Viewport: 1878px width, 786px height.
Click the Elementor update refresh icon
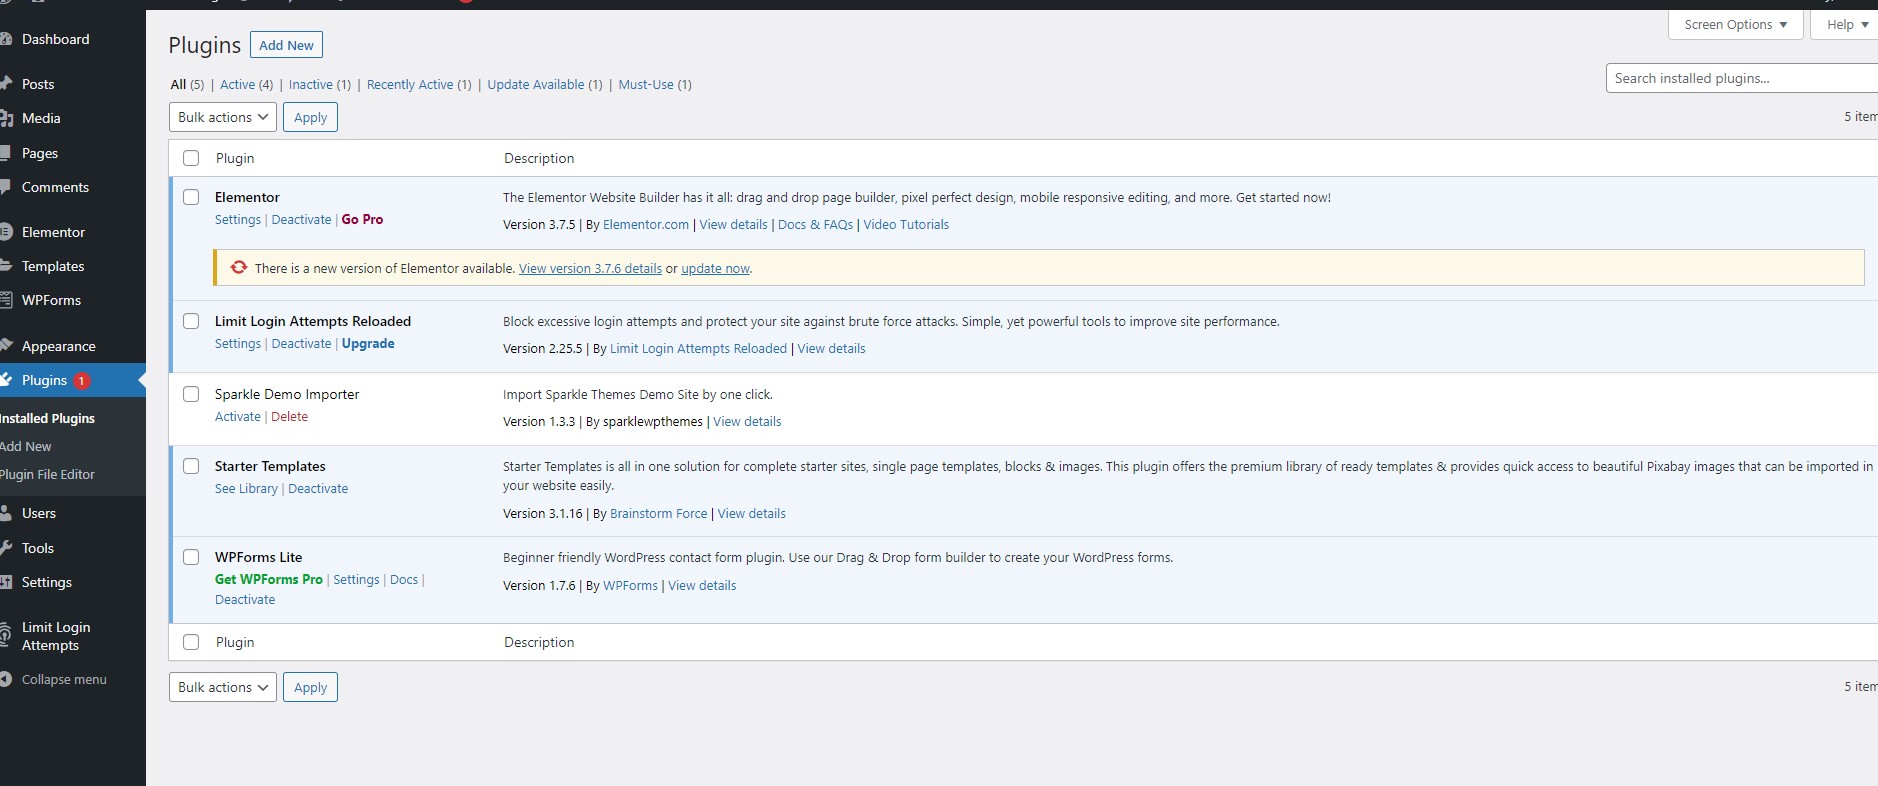point(239,268)
